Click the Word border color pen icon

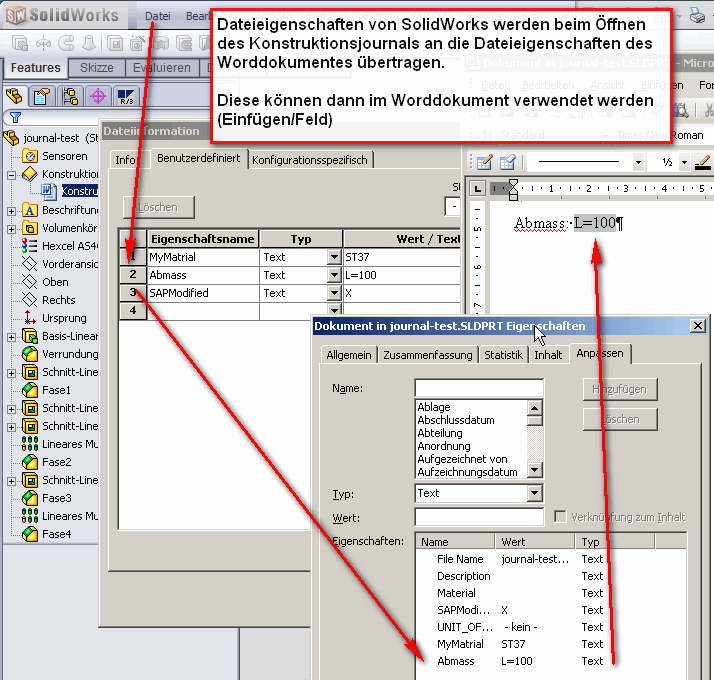pos(703,162)
